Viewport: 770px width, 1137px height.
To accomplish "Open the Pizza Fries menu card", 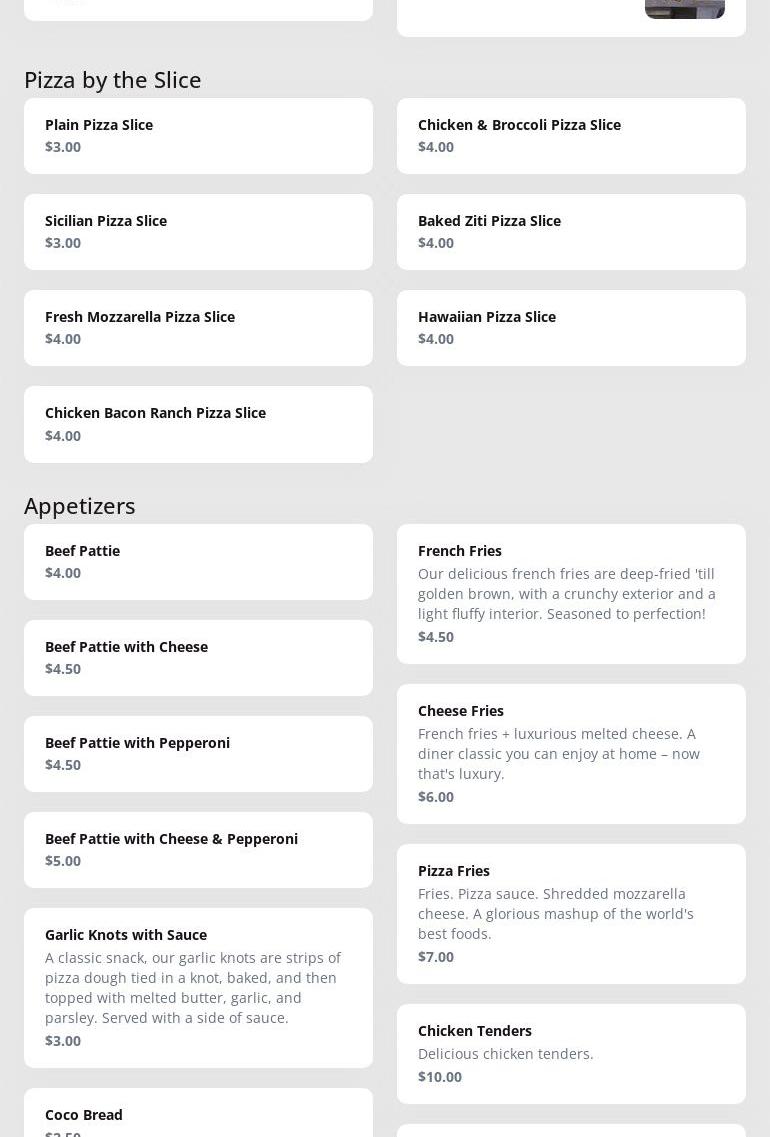I will click(571, 914).
